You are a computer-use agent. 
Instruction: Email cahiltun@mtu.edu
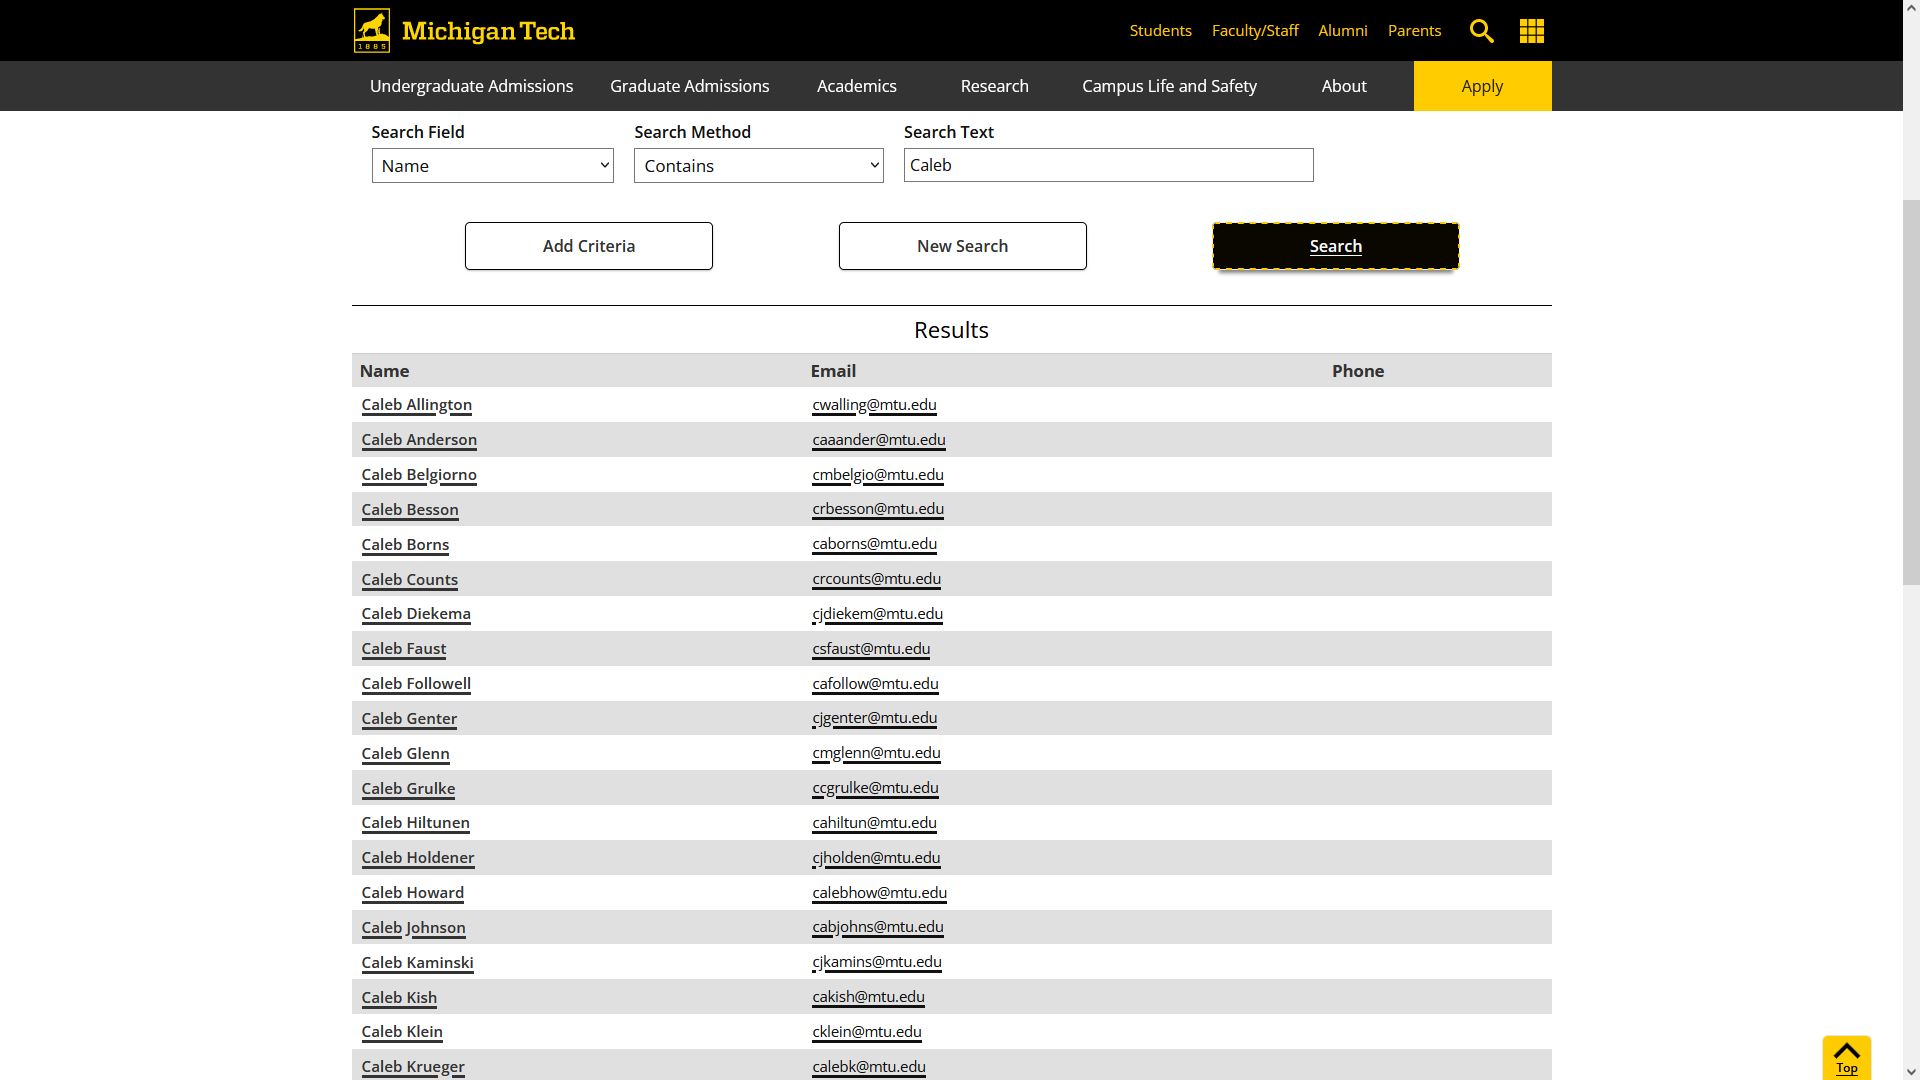[874, 823]
